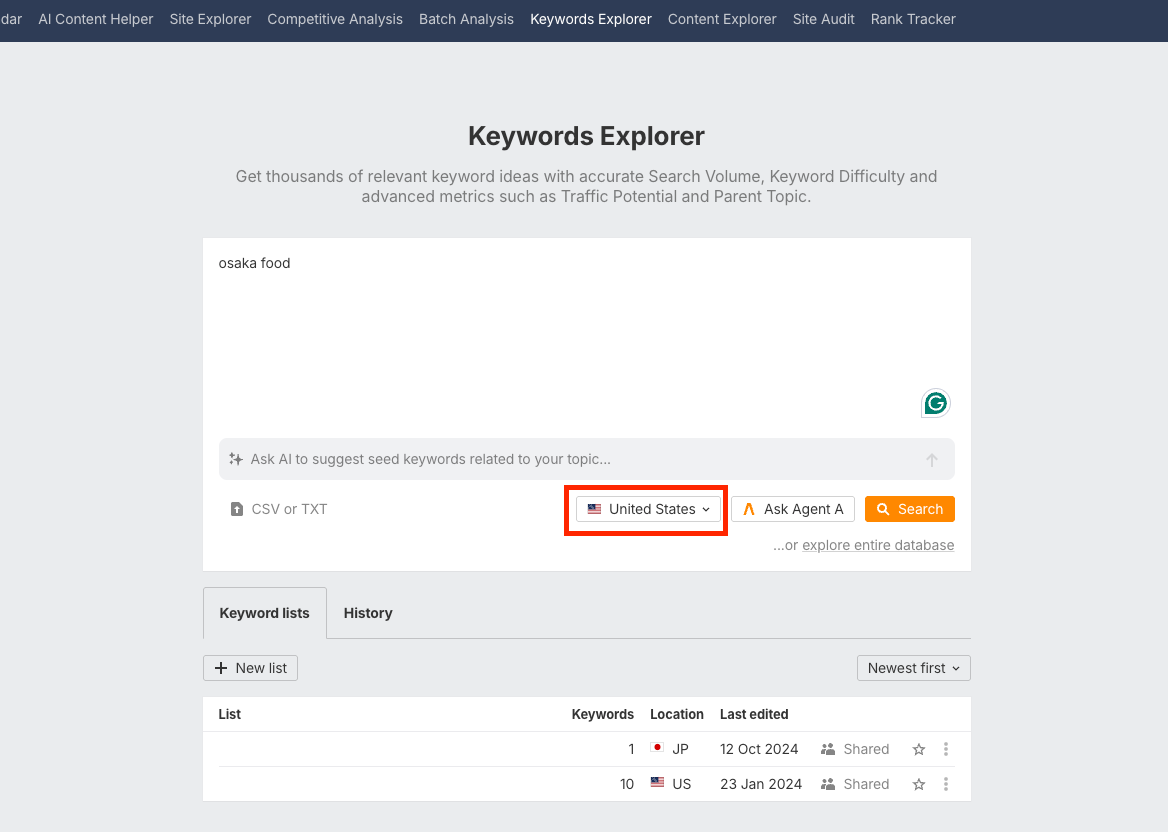
Task: Follow the explore entire database link
Action: (877, 545)
